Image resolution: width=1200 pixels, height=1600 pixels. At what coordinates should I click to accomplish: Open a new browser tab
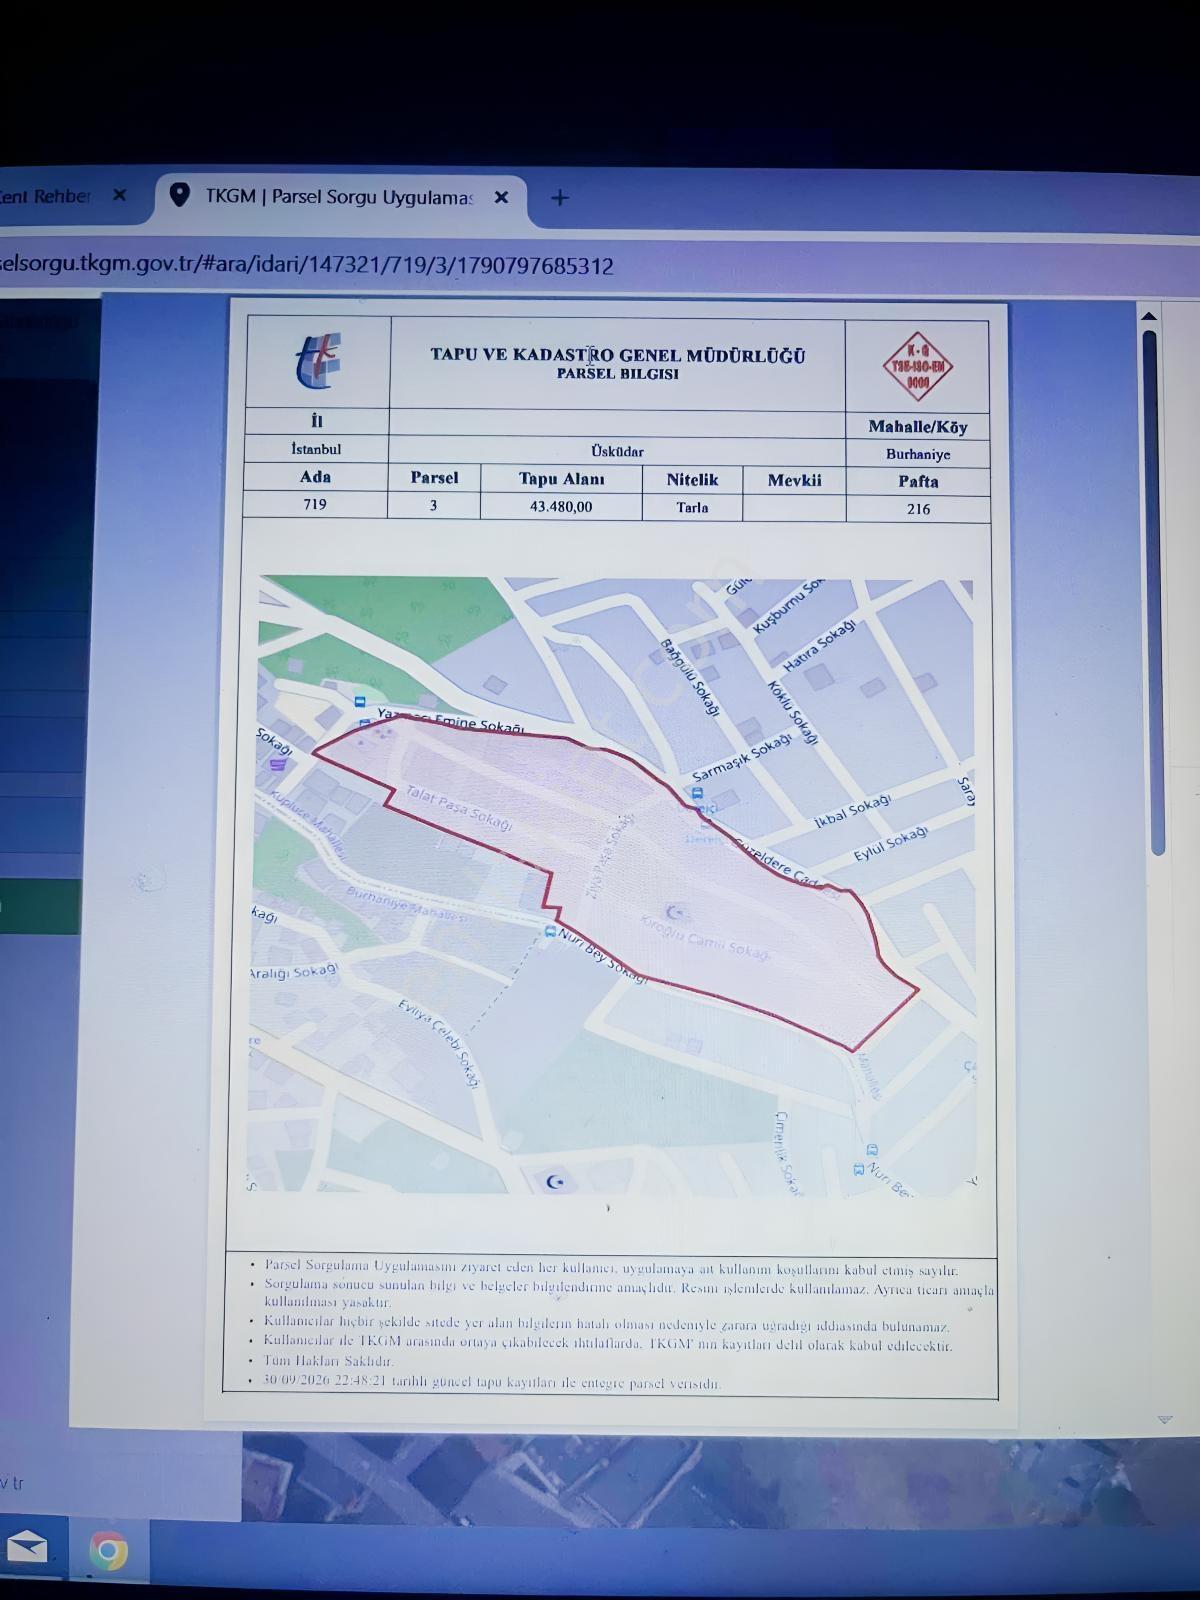pos(560,198)
